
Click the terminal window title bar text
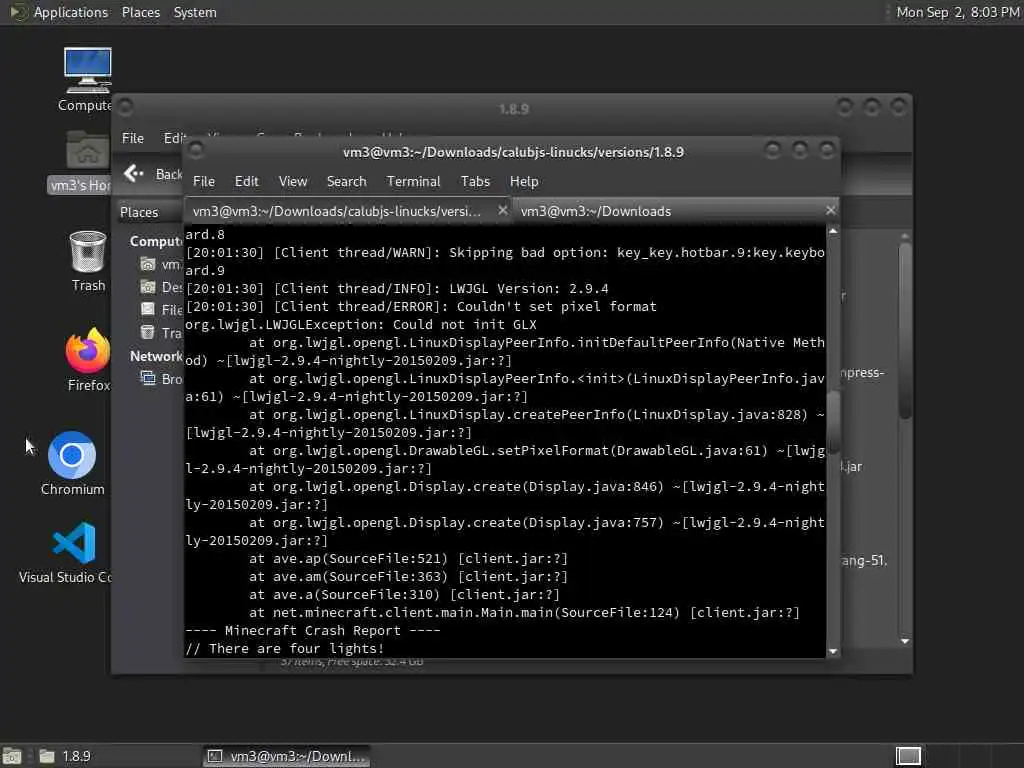click(513, 152)
